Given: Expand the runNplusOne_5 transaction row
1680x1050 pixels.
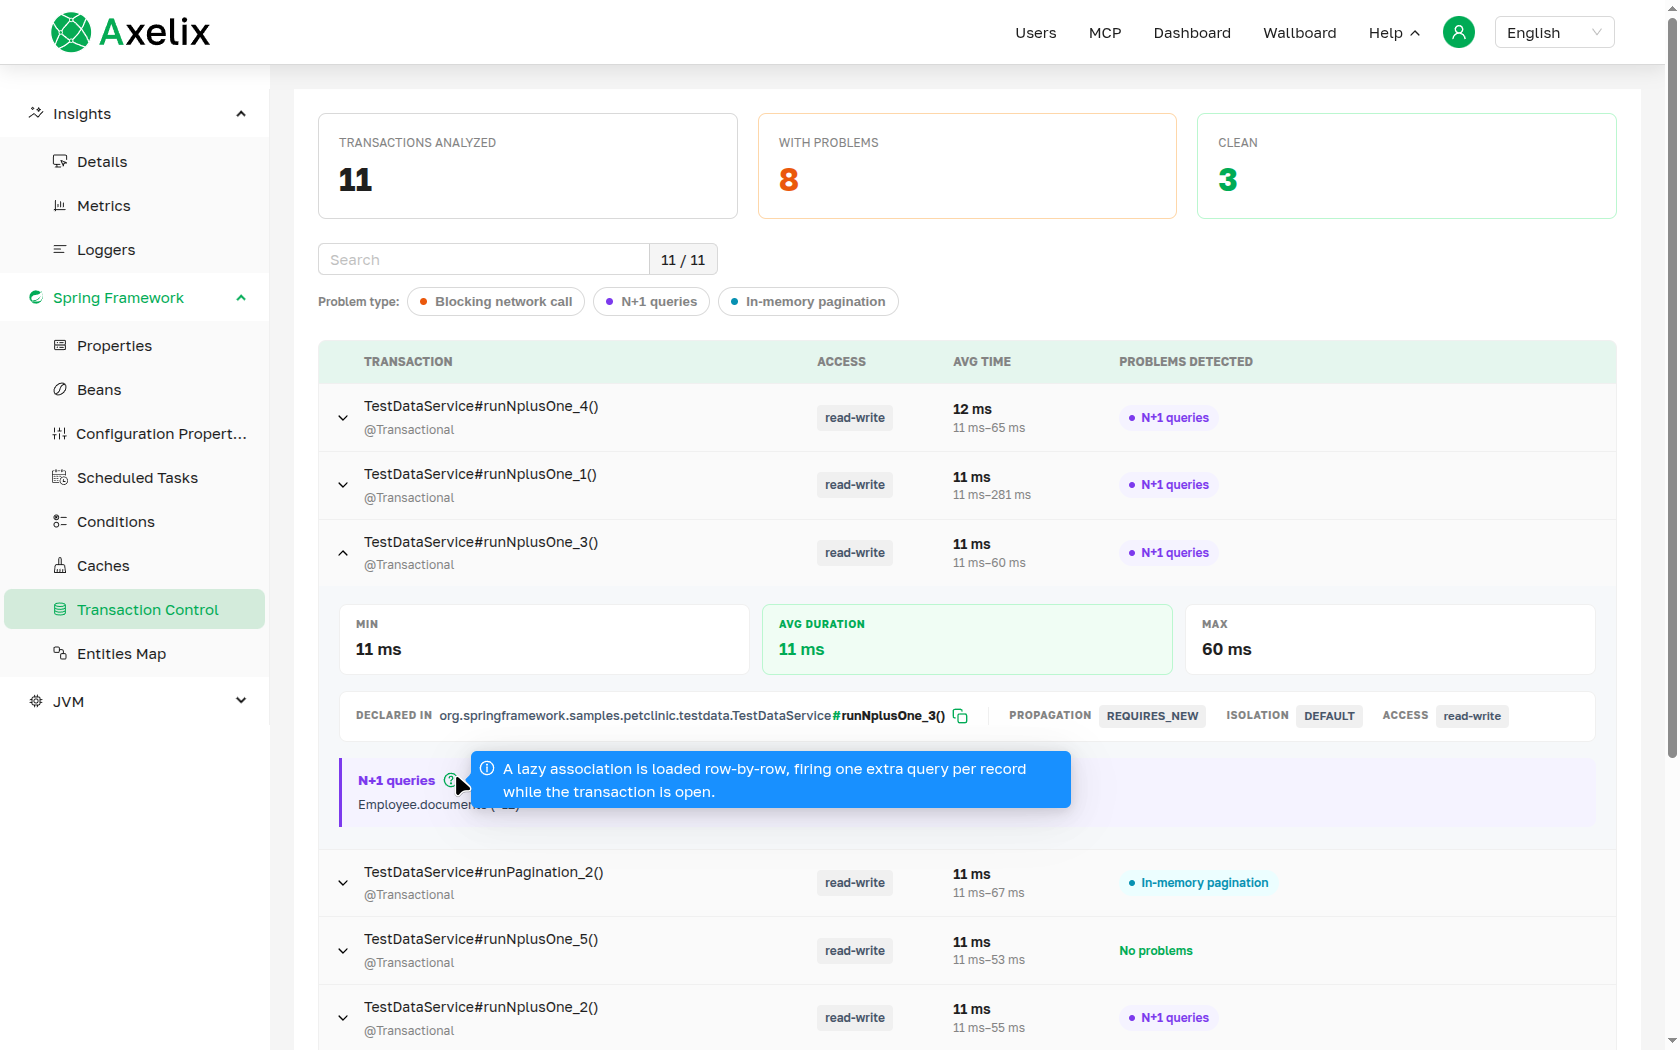Looking at the screenshot, I should [343, 951].
